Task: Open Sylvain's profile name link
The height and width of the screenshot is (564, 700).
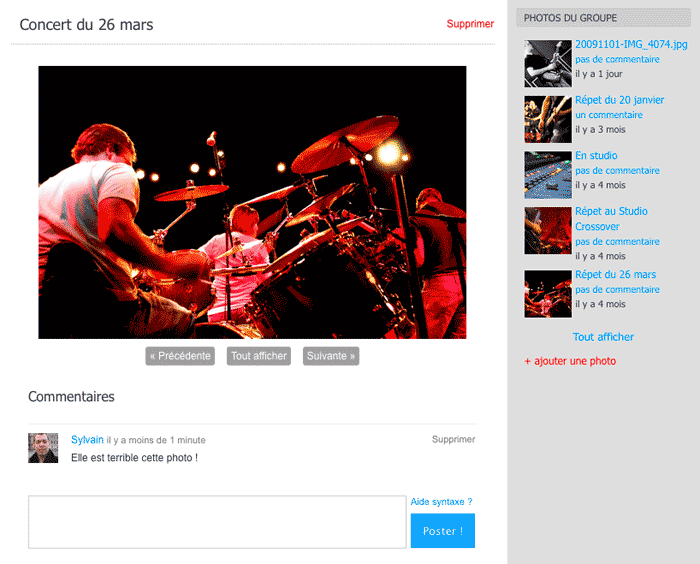Action: 87,439
